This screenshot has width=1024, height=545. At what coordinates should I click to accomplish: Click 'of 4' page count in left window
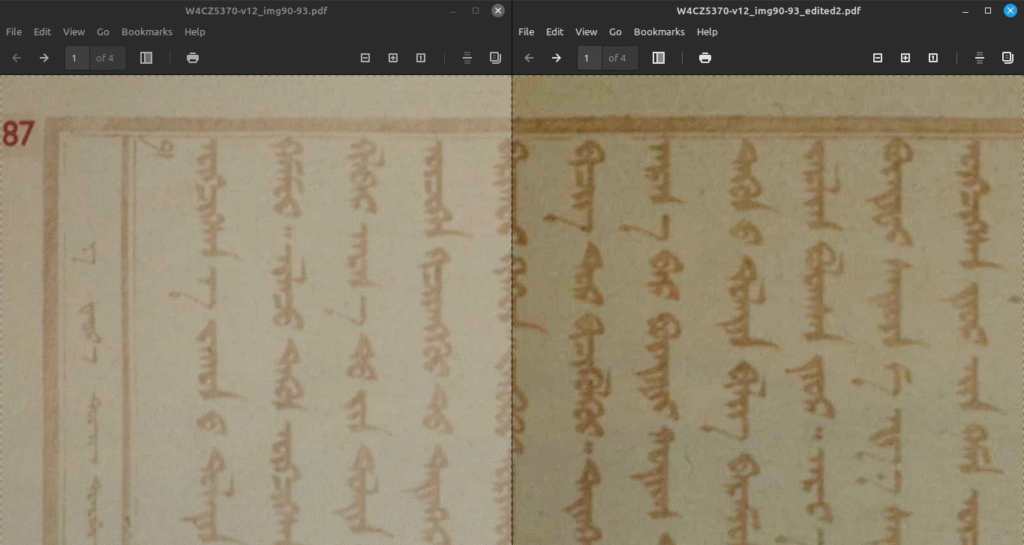click(104, 58)
